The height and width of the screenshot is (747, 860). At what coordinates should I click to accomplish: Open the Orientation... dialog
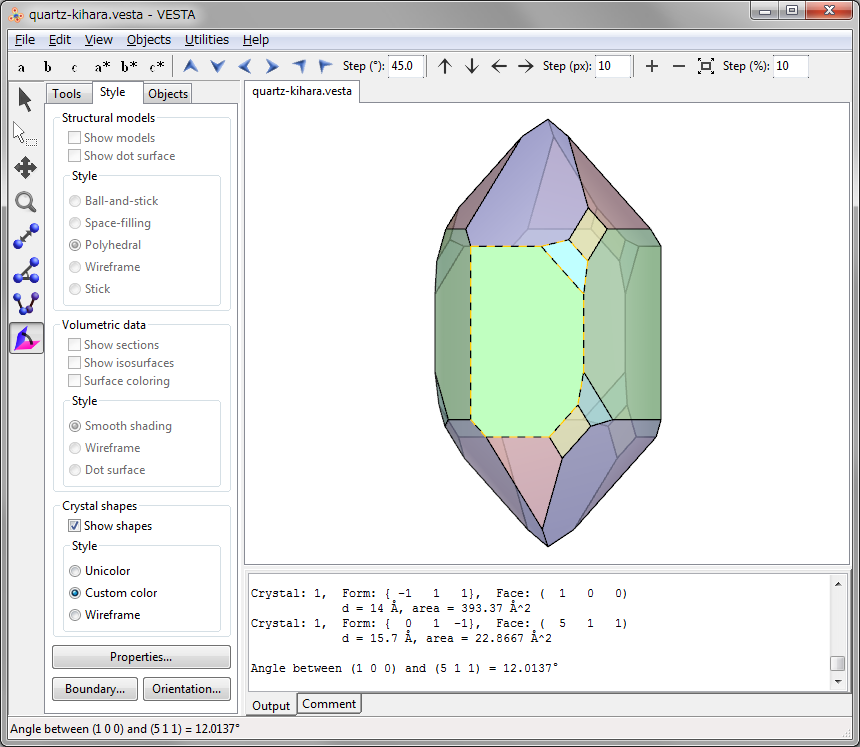tap(187, 689)
